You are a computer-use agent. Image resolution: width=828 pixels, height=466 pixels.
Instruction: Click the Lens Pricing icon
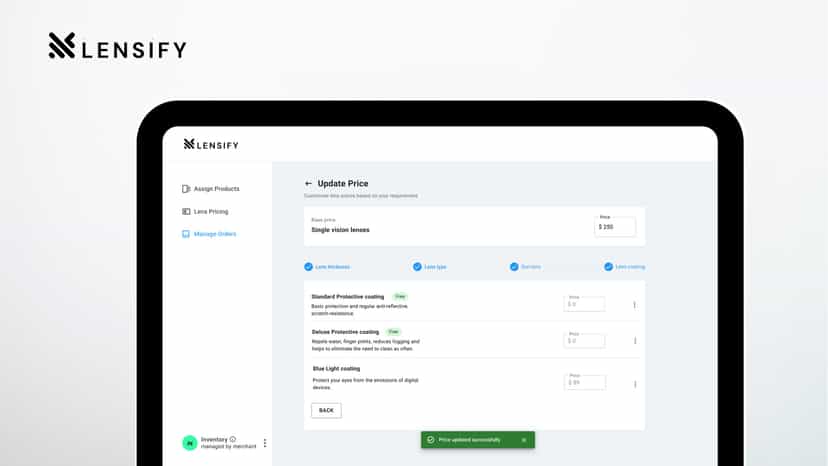point(186,211)
